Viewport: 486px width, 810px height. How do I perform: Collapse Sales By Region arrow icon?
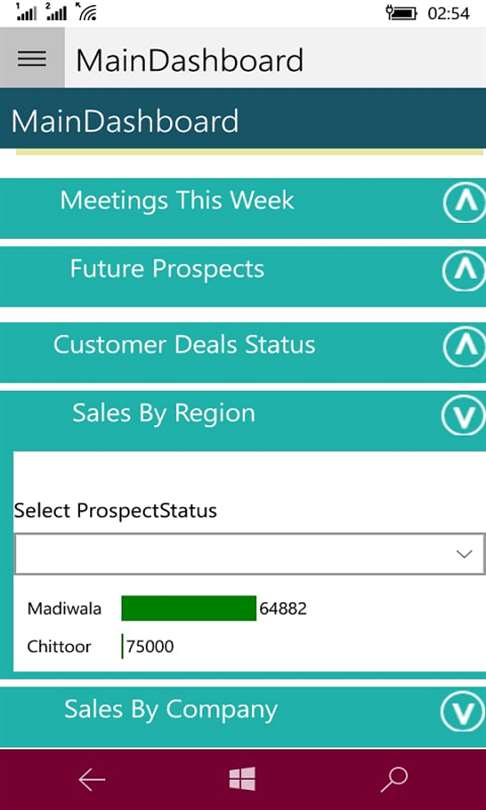463,415
